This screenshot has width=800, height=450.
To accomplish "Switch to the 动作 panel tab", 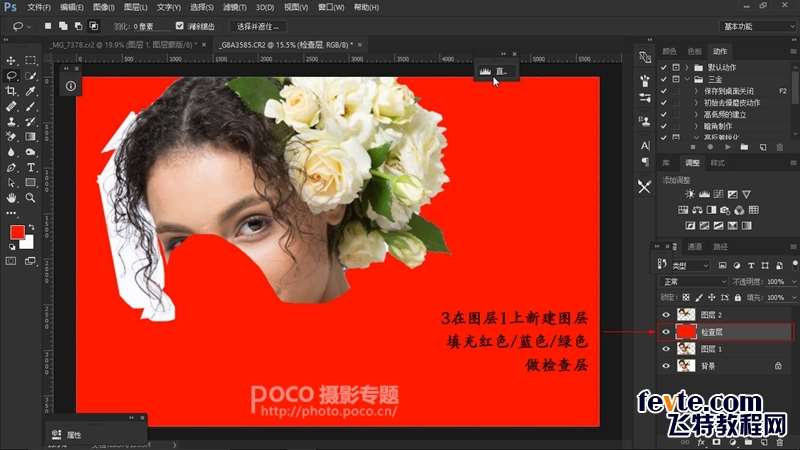I will pyautogui.click(x=720, y=51).
